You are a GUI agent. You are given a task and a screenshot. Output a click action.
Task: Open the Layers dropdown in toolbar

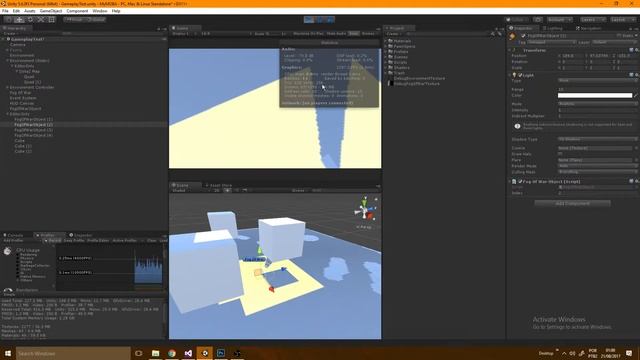pyautogui.click(x=592, y=20)
